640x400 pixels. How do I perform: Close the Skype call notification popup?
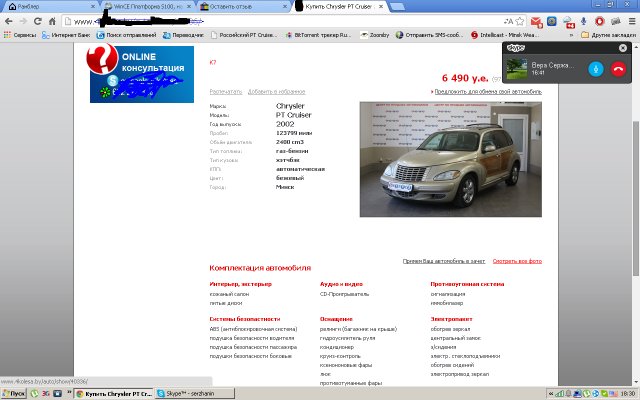pyautogui.click(x=623, y=48)
